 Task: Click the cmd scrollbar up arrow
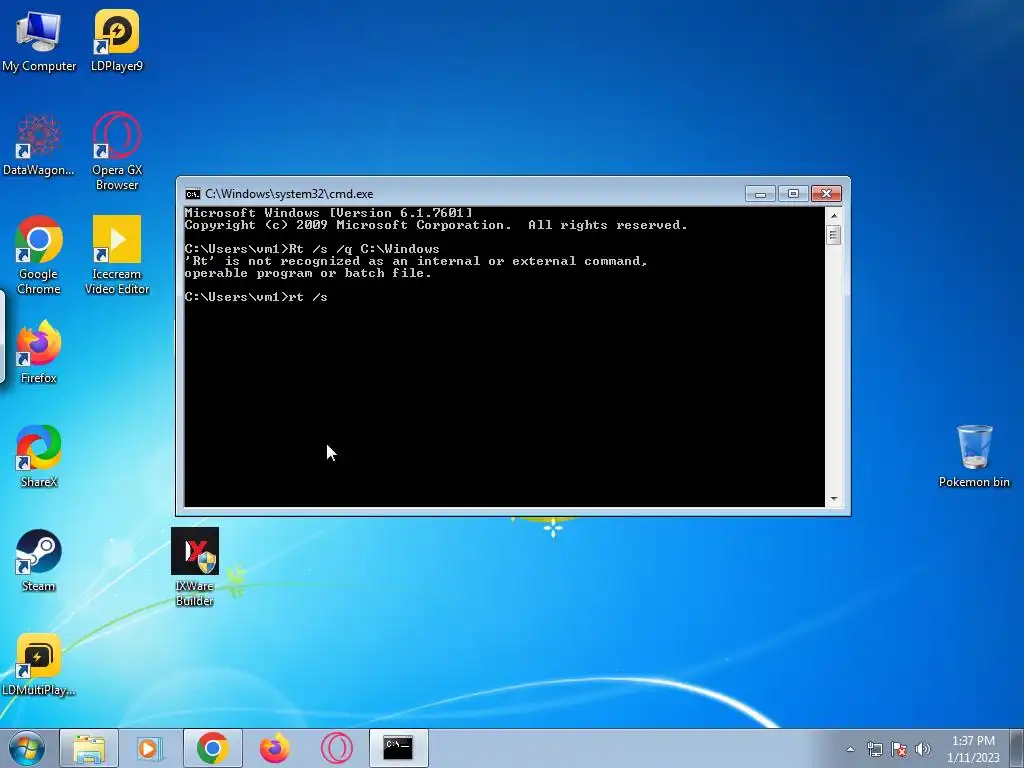click(833, 215)
